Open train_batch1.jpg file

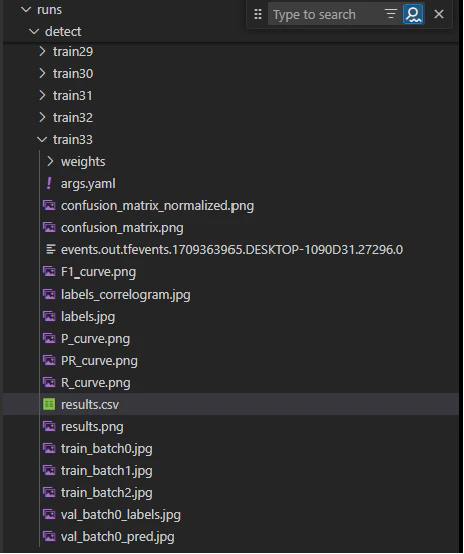pyautogui.click(x=106, y=471)
